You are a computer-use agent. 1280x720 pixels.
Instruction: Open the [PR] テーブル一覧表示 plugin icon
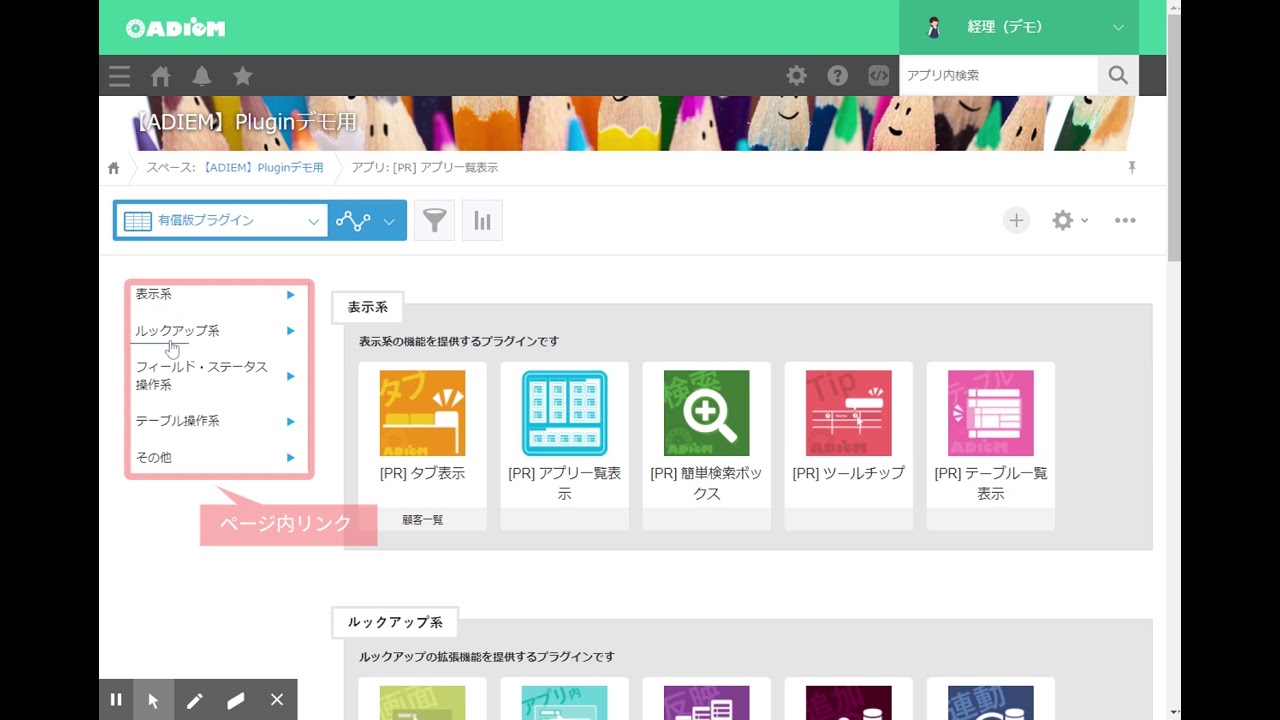(990, 413)
